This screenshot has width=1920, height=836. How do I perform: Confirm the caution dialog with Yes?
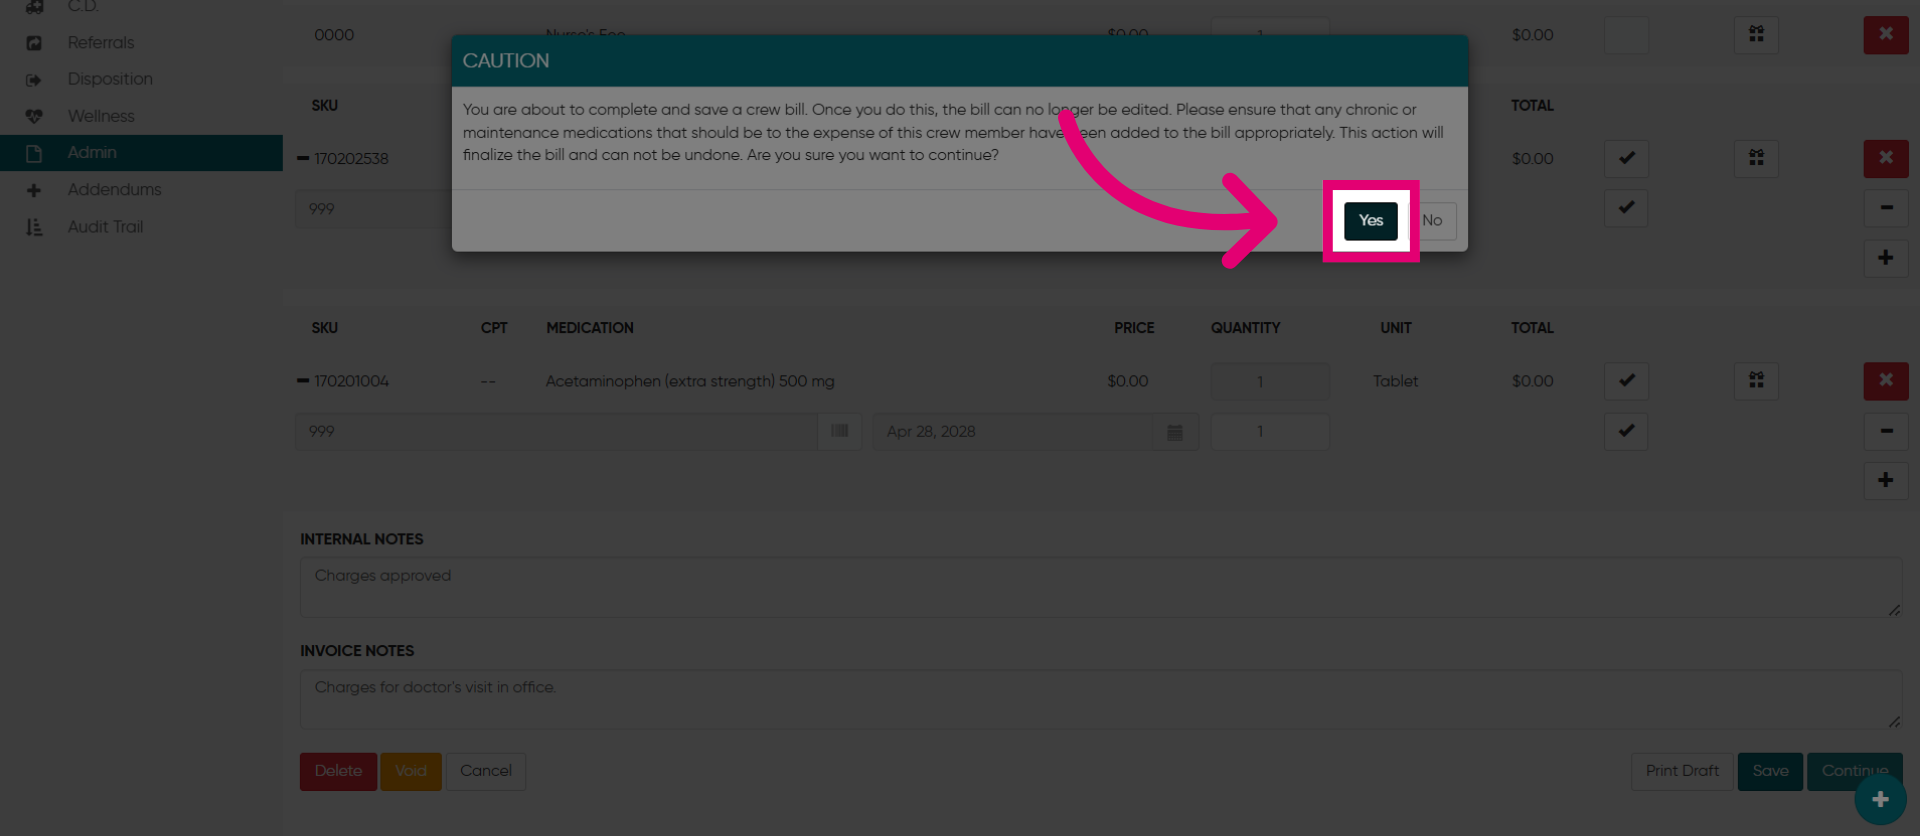point(1370,221)
